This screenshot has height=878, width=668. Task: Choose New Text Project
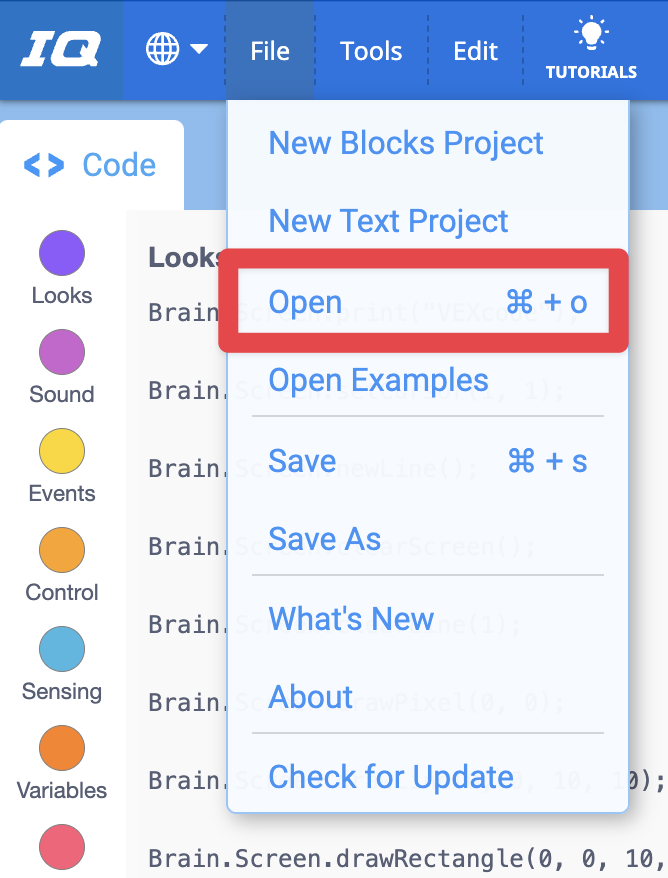pos(389,221)
